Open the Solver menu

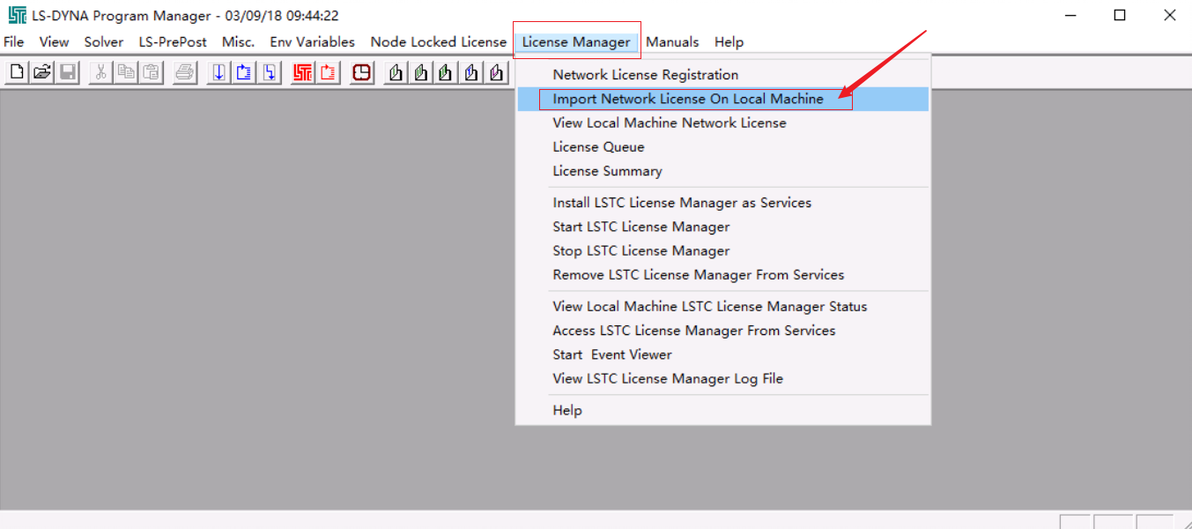(104, 42)
